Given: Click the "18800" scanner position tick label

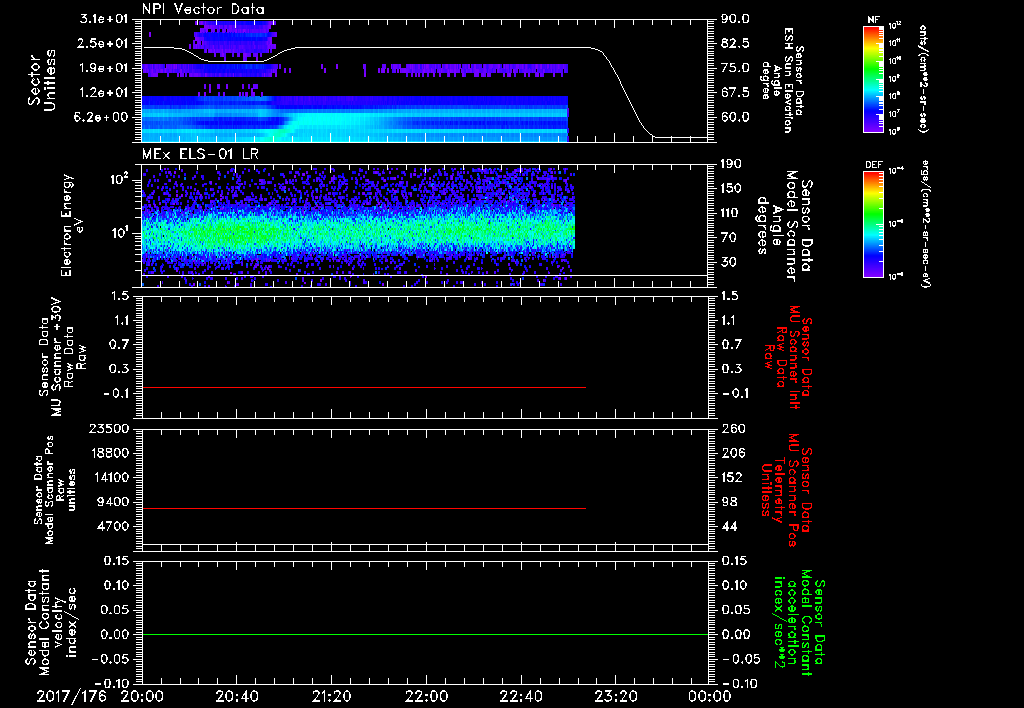Looking at the screenshot, I should click(112, 453).
